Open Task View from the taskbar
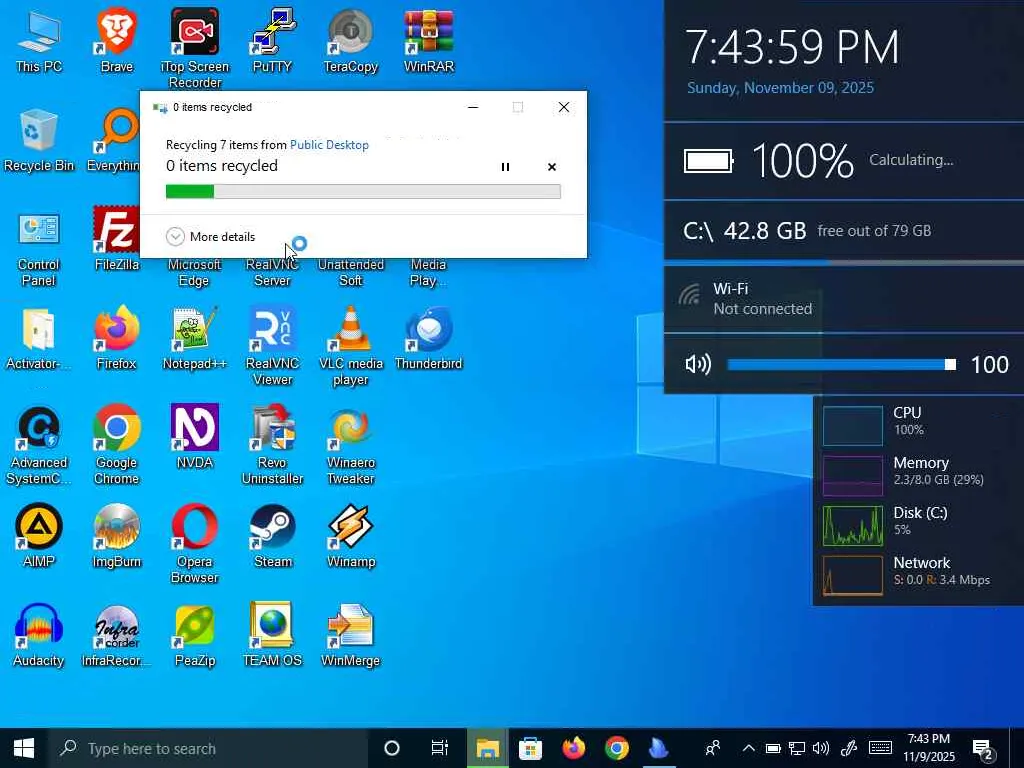1024x768 pixels. [x=440, y=748]
